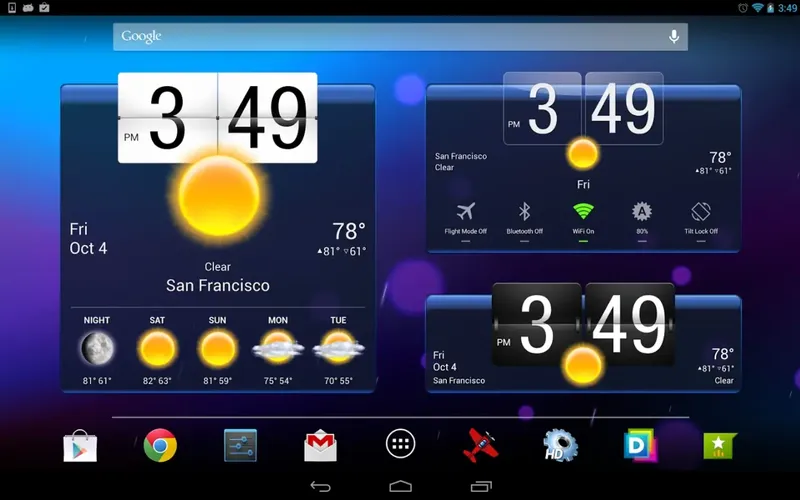
Task: Tap the 78° temperature in toggle widget
Action: 720,157
